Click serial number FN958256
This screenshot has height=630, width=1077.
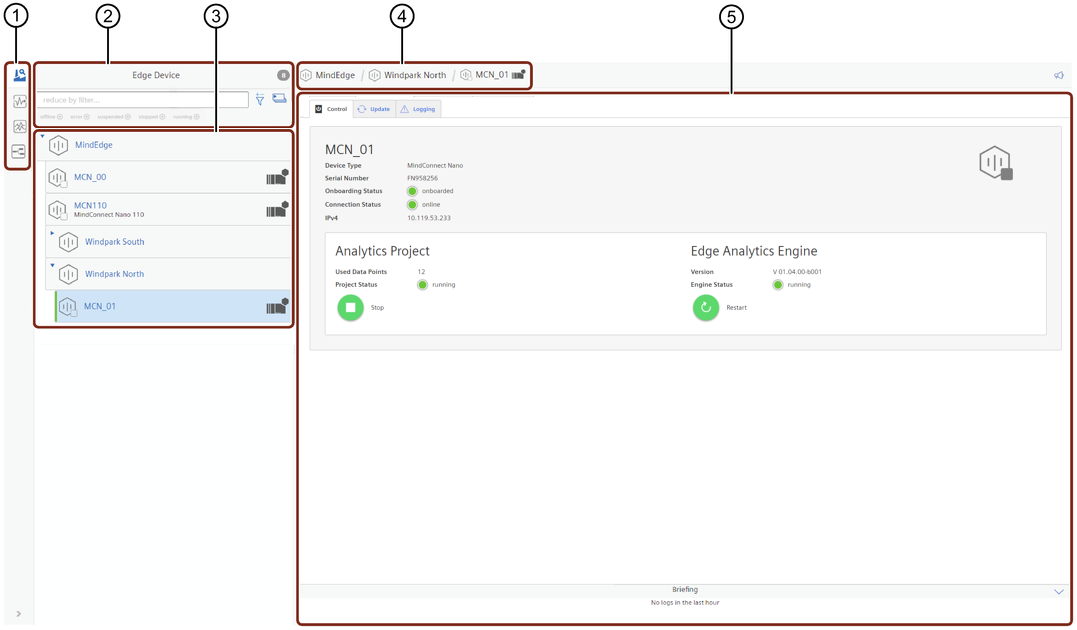pos(422,179)
